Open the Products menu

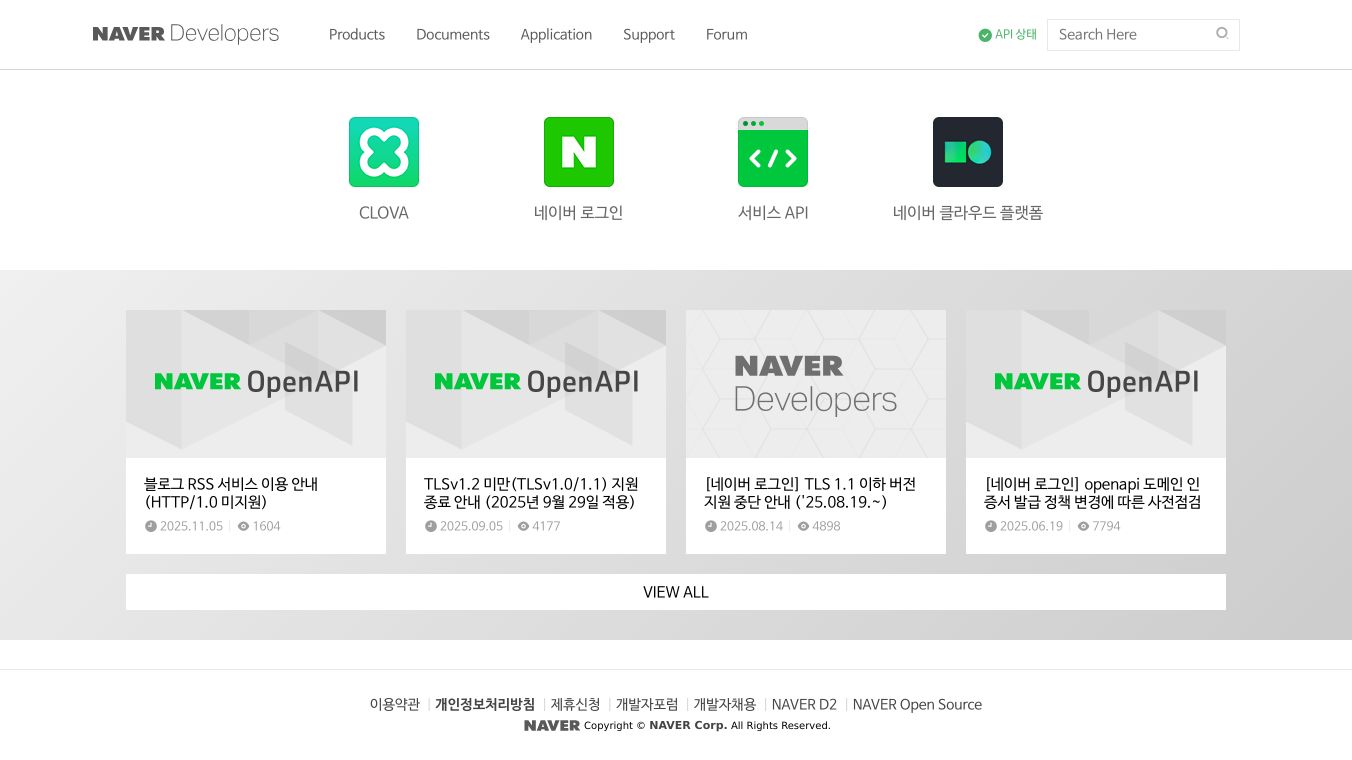357,34
